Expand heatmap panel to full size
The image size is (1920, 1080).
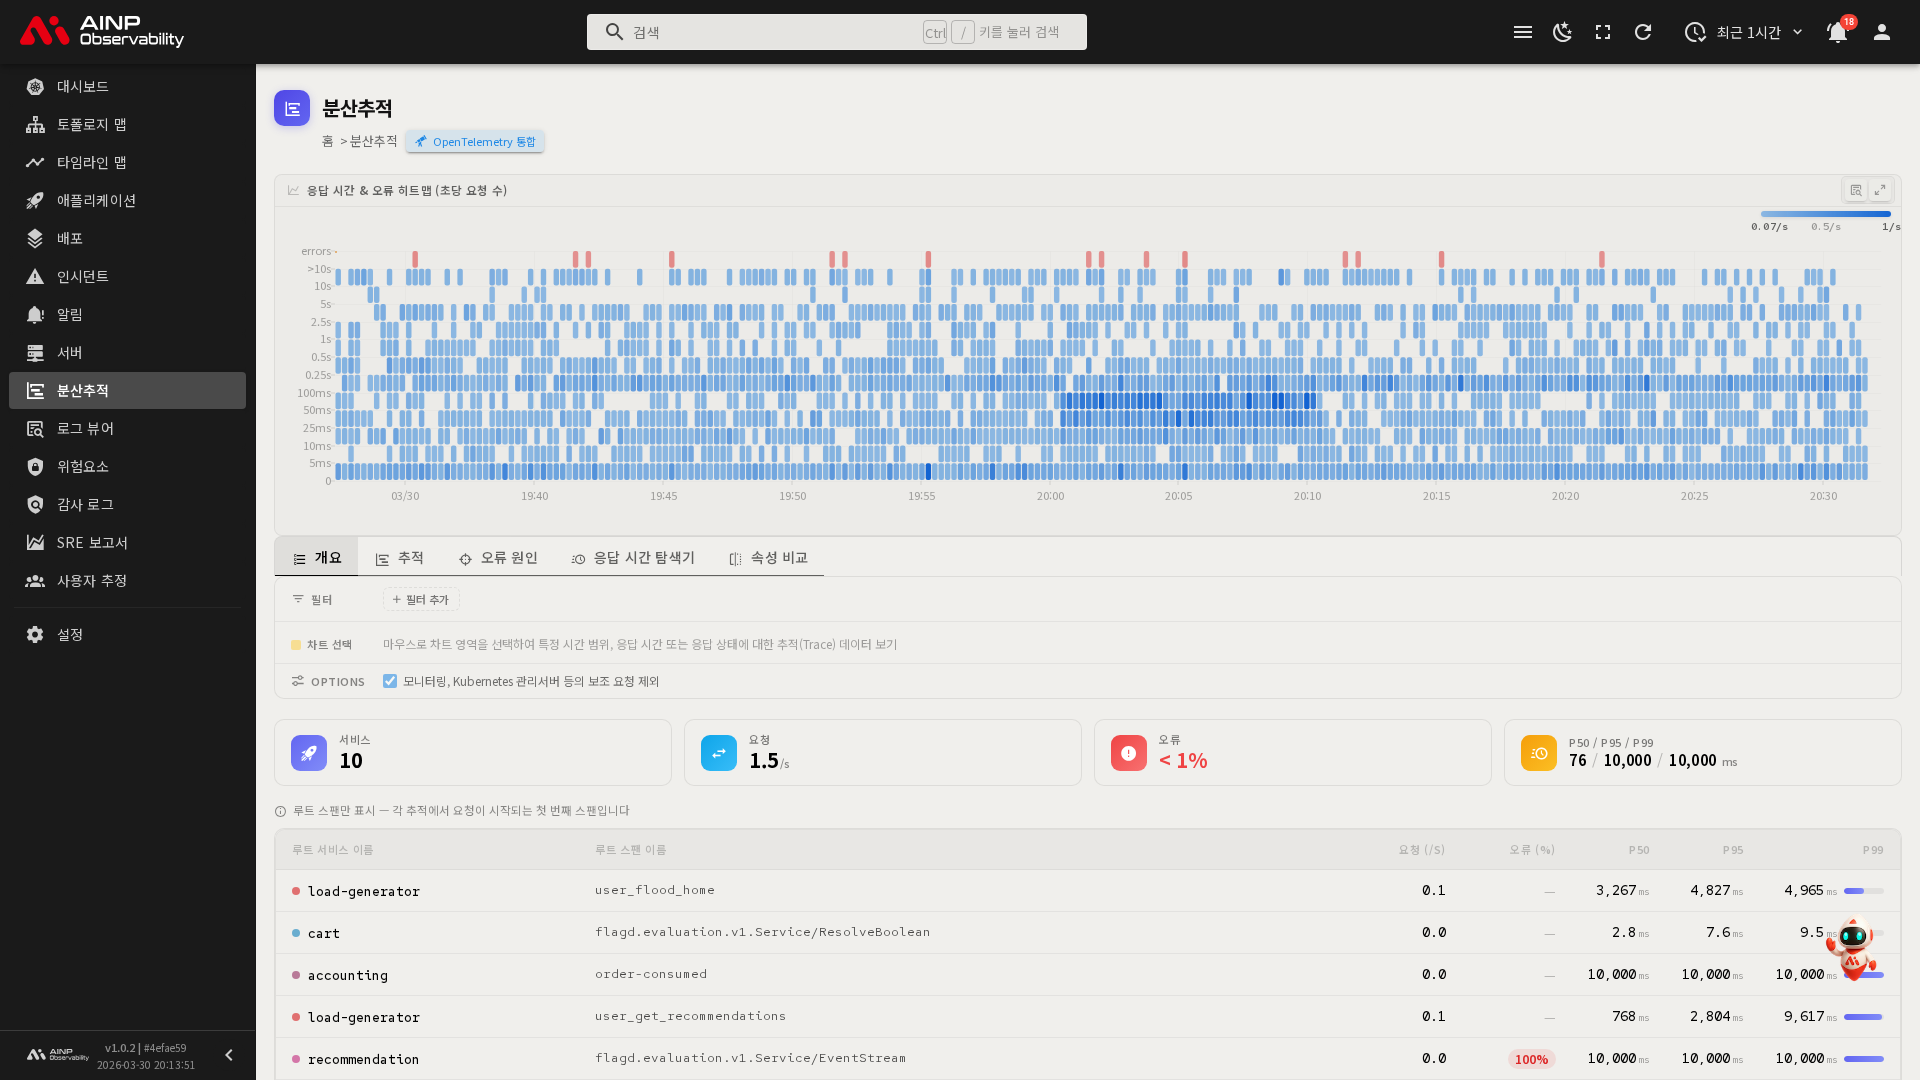click(x=1880, y=190)
